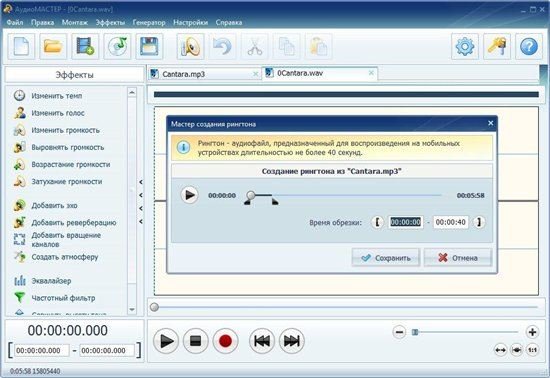Click the trim end time field 00:00:40
Viewport: 550px width, 378px height.
point(450,222)
